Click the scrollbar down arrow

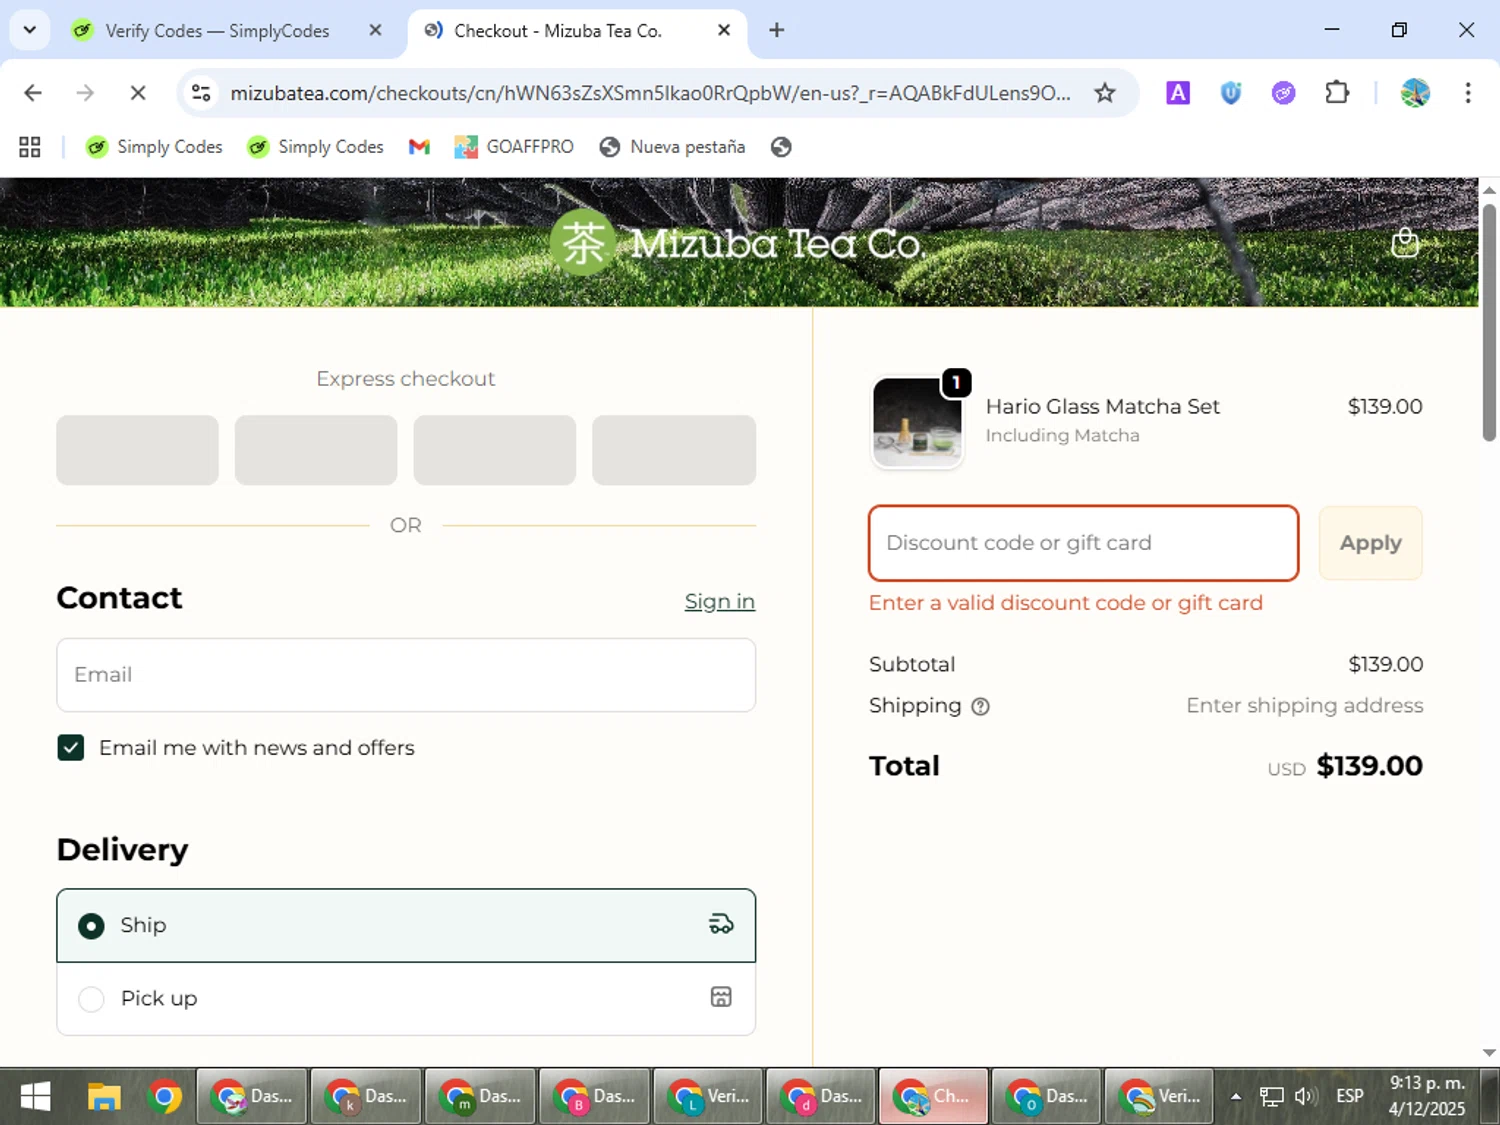1489,1052
